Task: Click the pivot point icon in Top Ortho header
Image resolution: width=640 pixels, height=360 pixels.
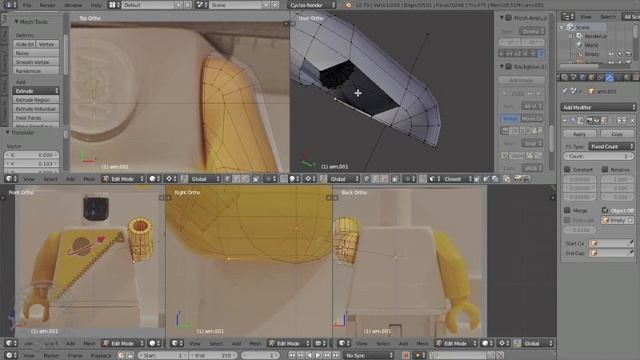Action: point(171,179)
